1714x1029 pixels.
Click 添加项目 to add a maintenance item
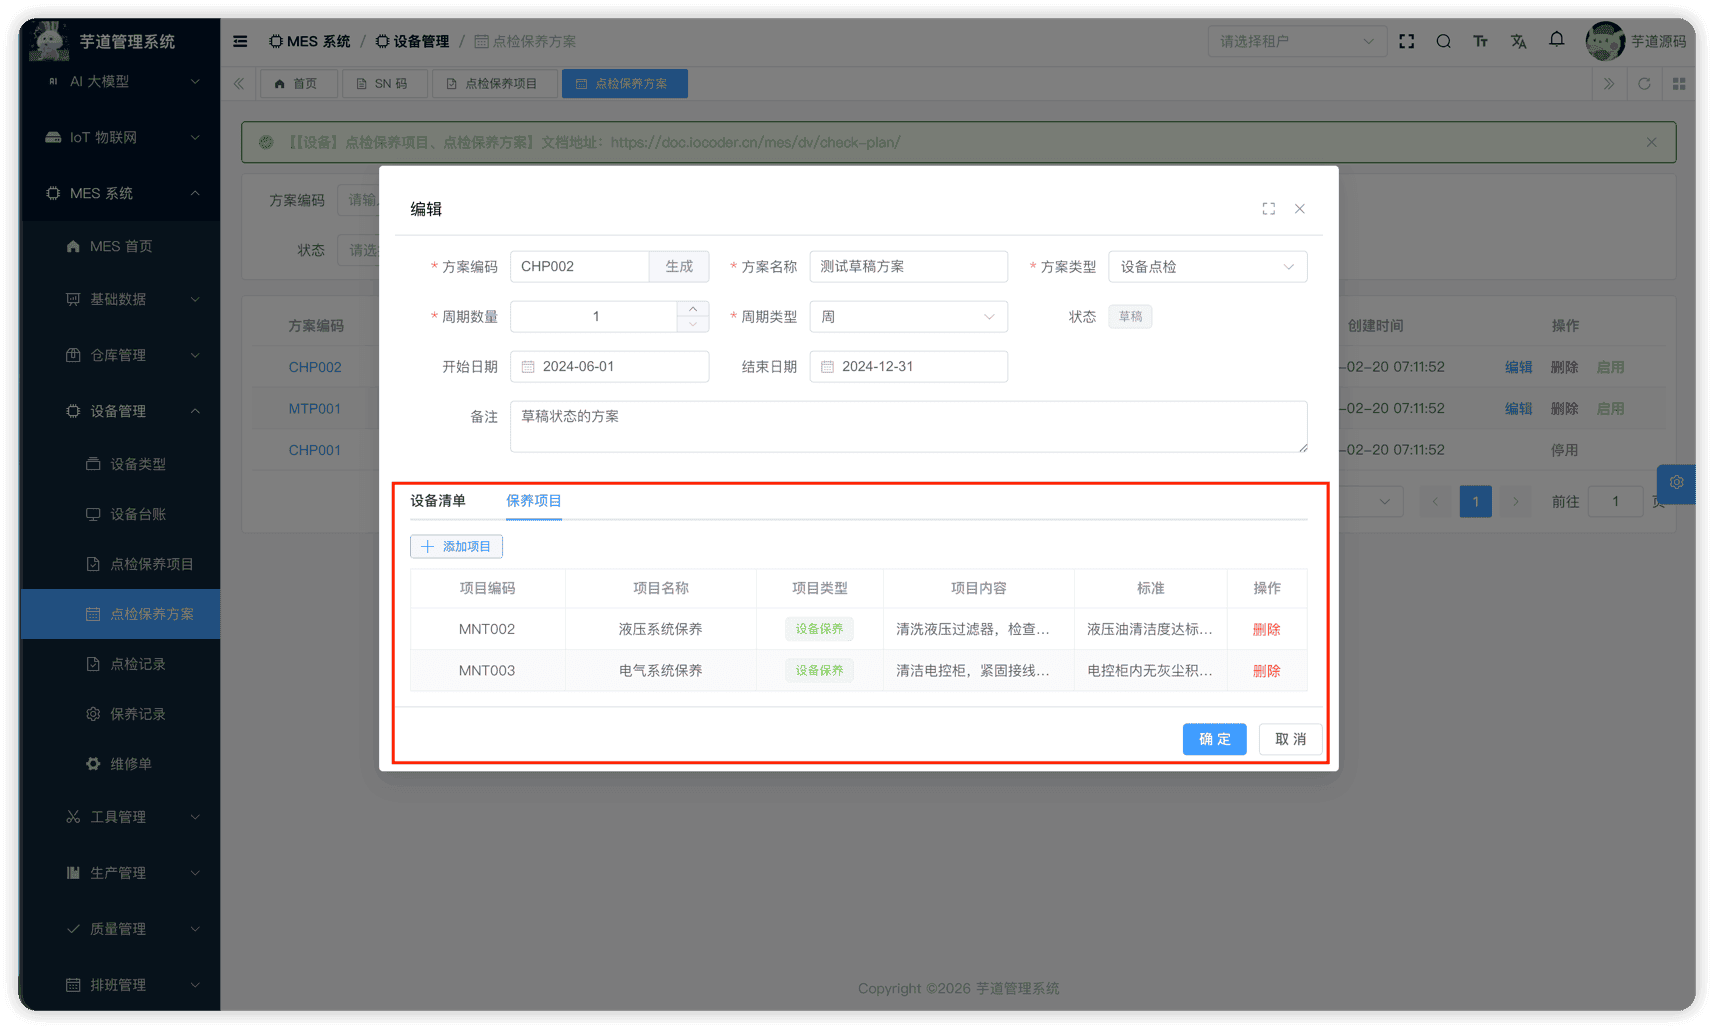[x=456, y=546]
